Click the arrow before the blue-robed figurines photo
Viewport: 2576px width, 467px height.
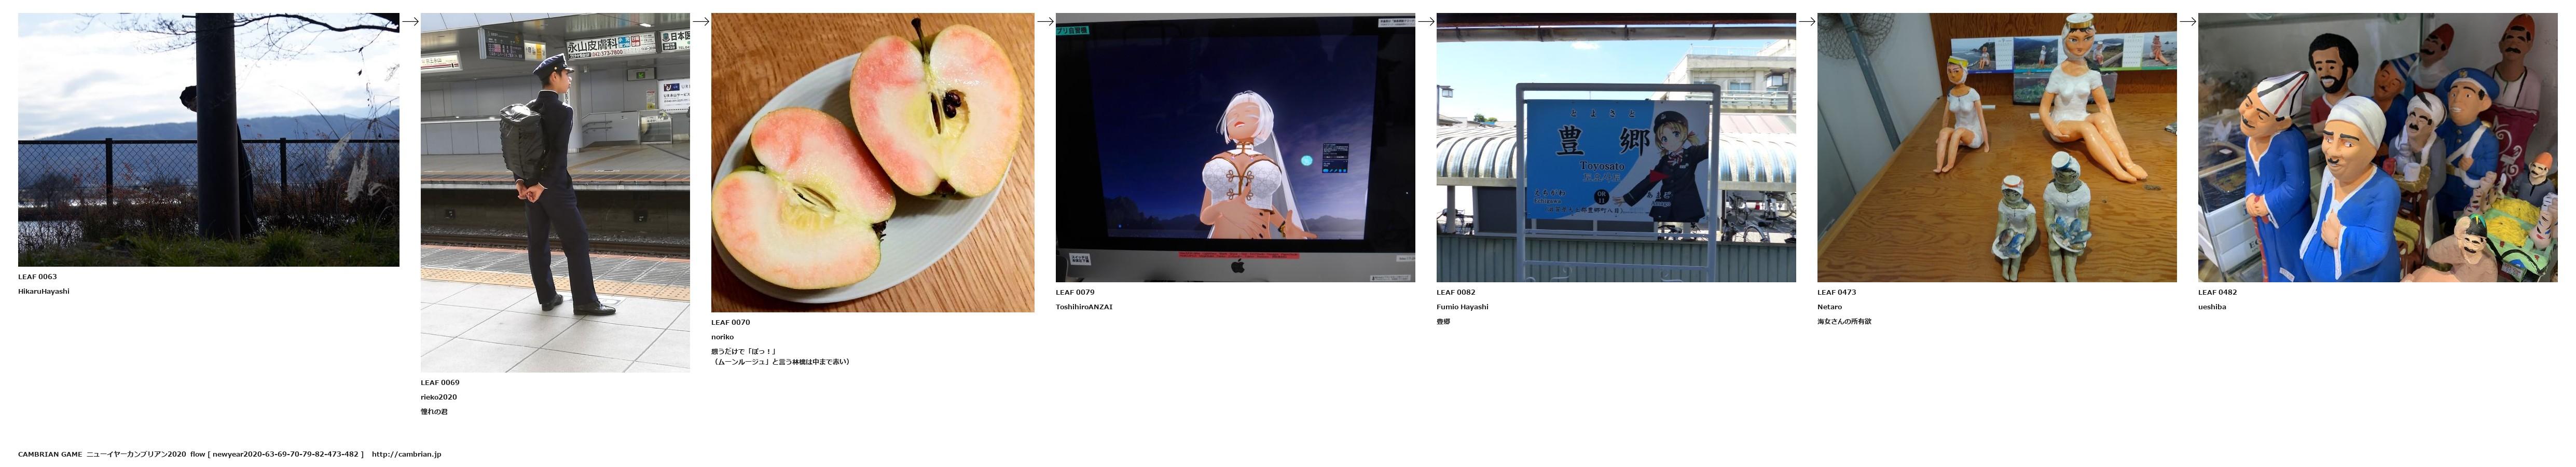pos(2187,21)
